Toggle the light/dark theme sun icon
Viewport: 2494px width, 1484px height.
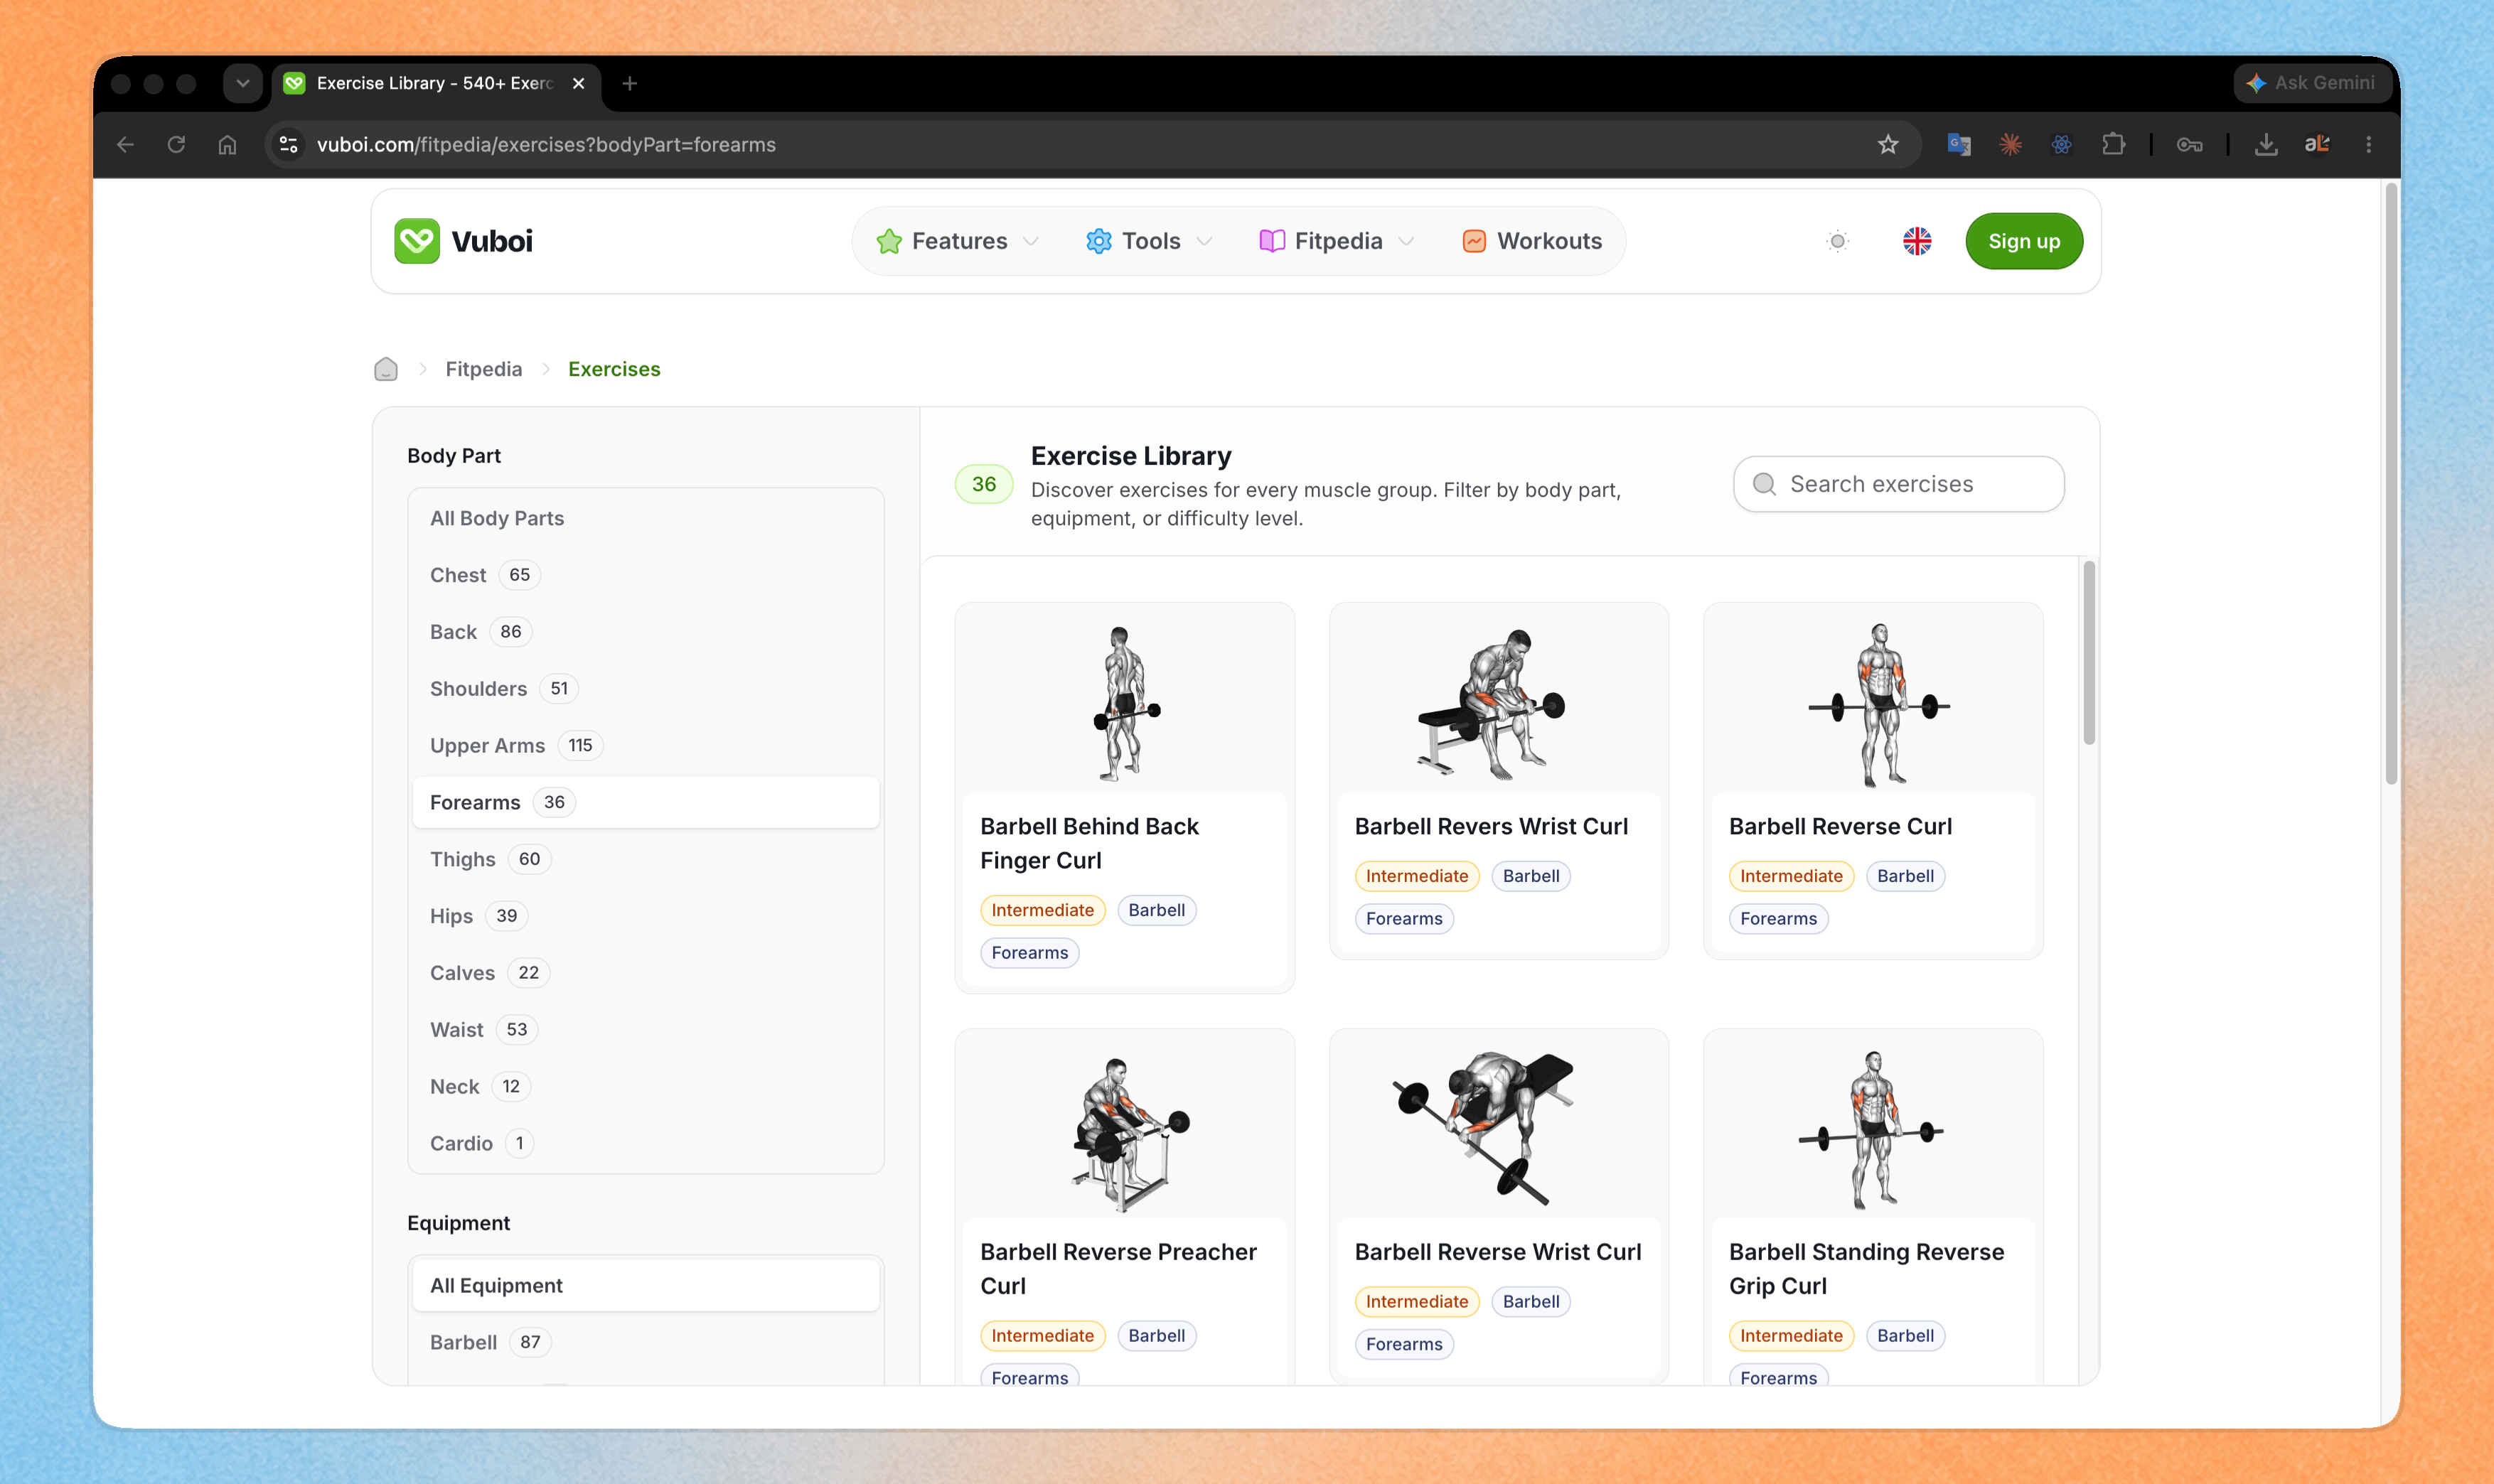[x=1837, y=241]
